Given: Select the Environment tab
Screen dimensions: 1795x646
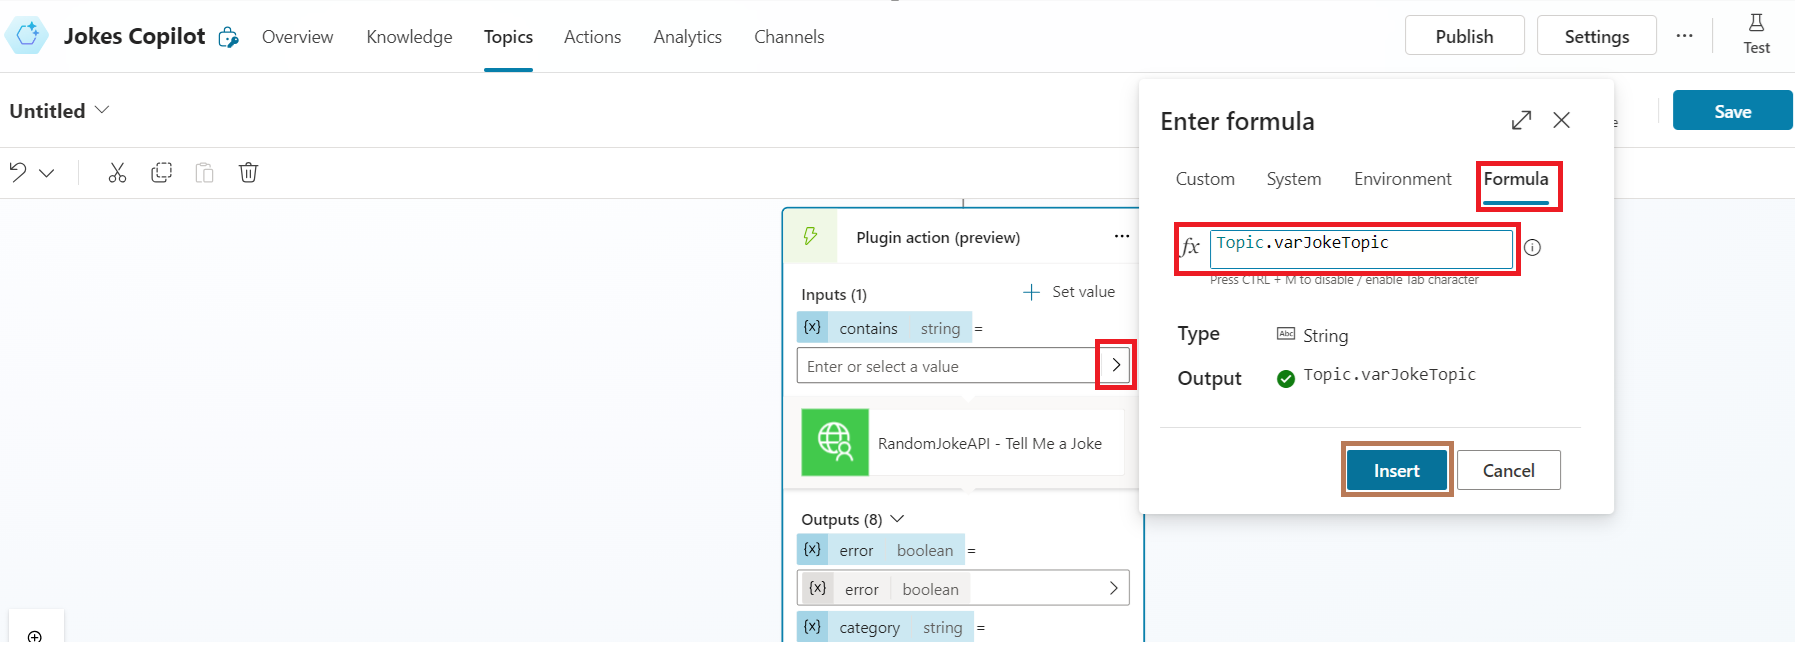Looking at the screenshot, I should click(x=1402, y=179).
